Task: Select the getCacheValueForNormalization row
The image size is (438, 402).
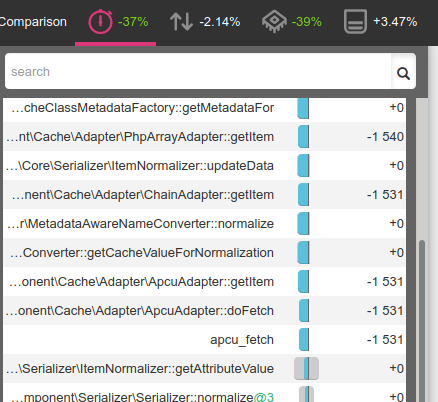Action: pyautogui.click(x=205, y=253)
